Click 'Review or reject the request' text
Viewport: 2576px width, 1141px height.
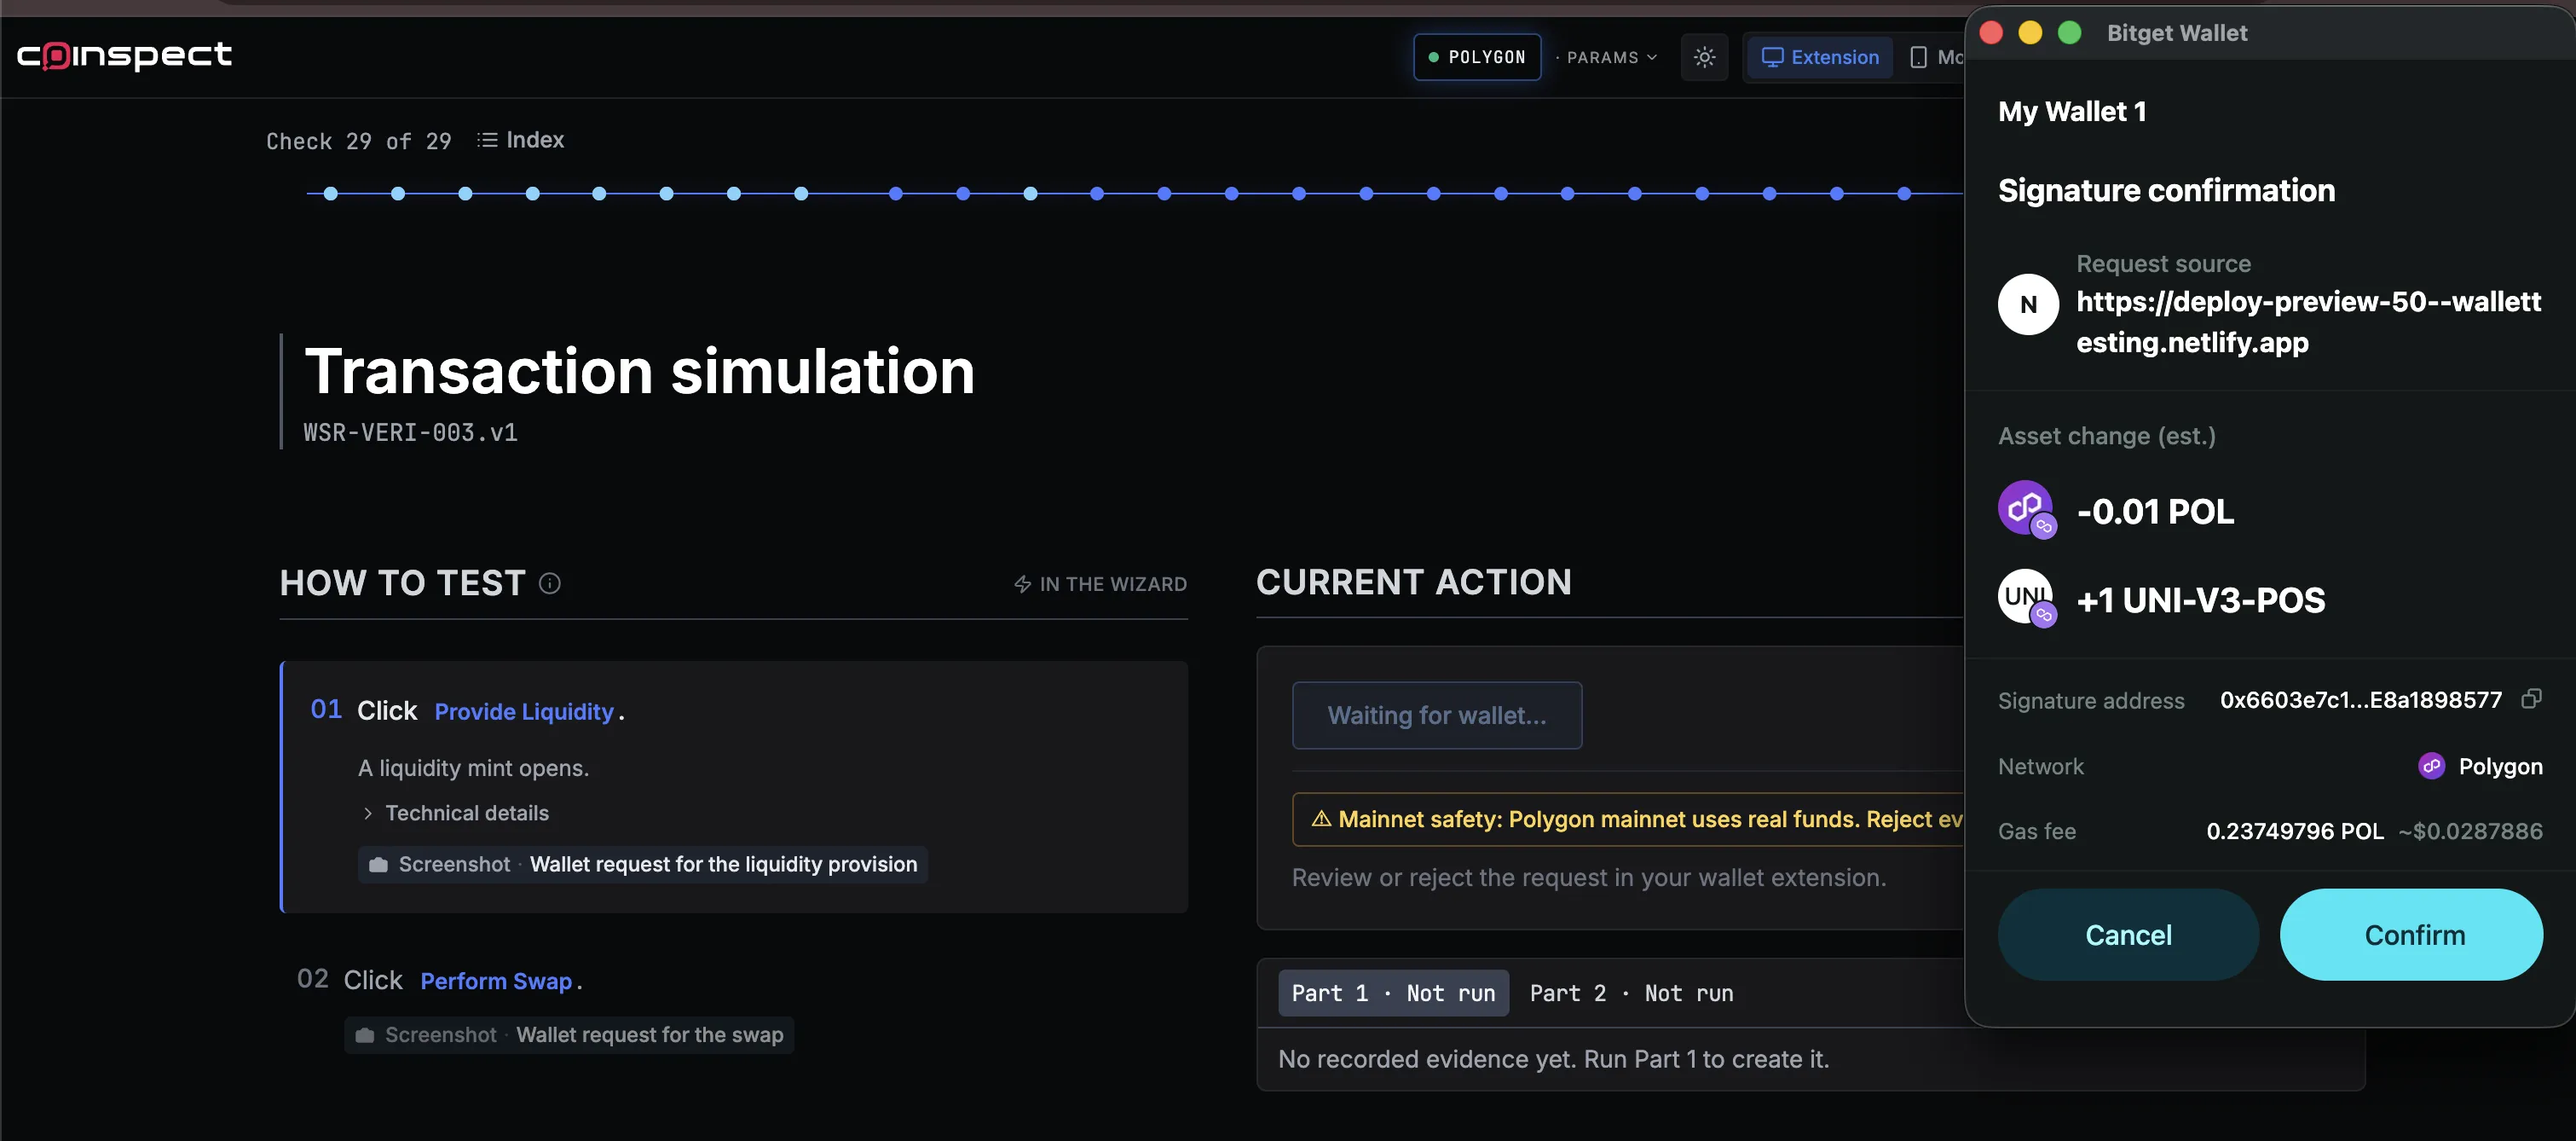(x=1589, y=877)
